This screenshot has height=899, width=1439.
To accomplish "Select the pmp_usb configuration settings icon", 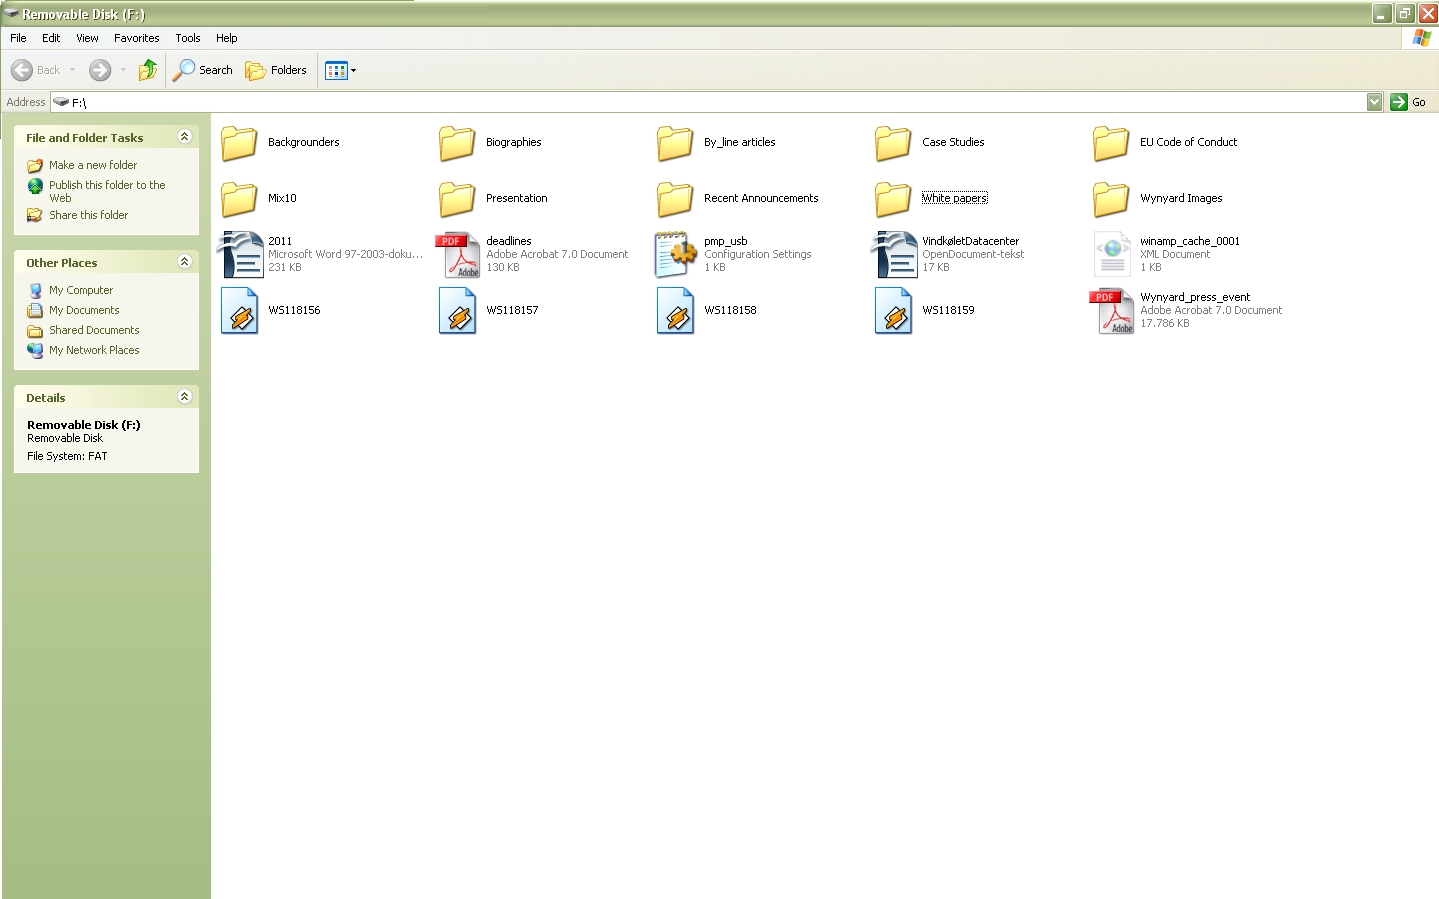I will click(x=675, y=254).
